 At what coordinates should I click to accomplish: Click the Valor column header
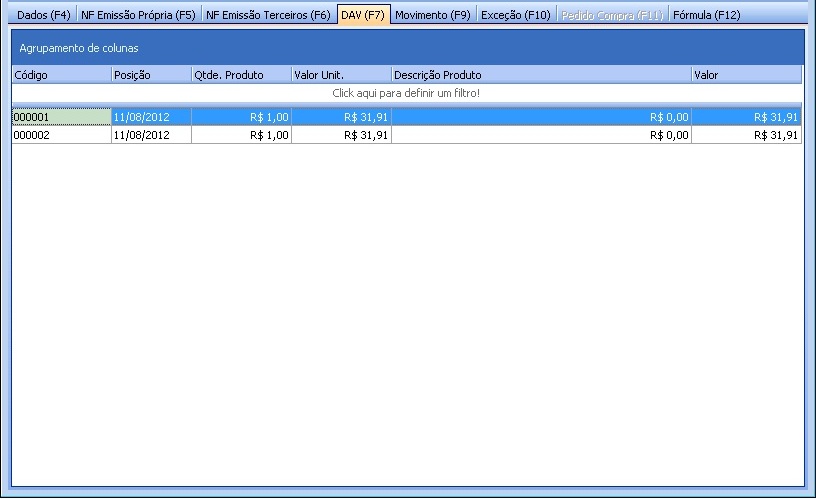[x=746, y=75]
